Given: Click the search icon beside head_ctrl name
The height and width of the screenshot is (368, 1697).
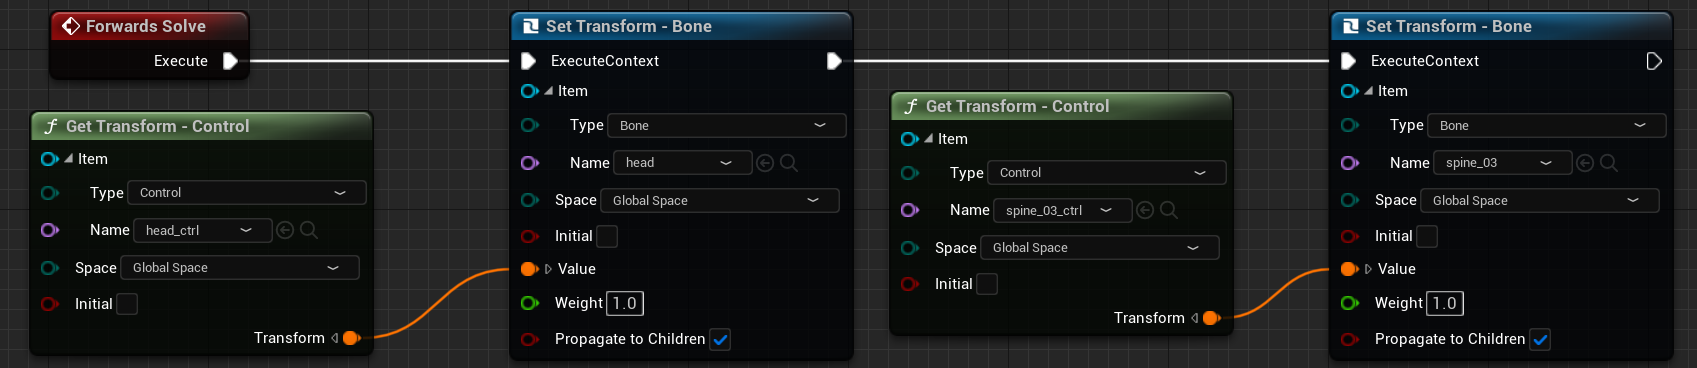Looking at the screenshot, I should click(309, 230).
